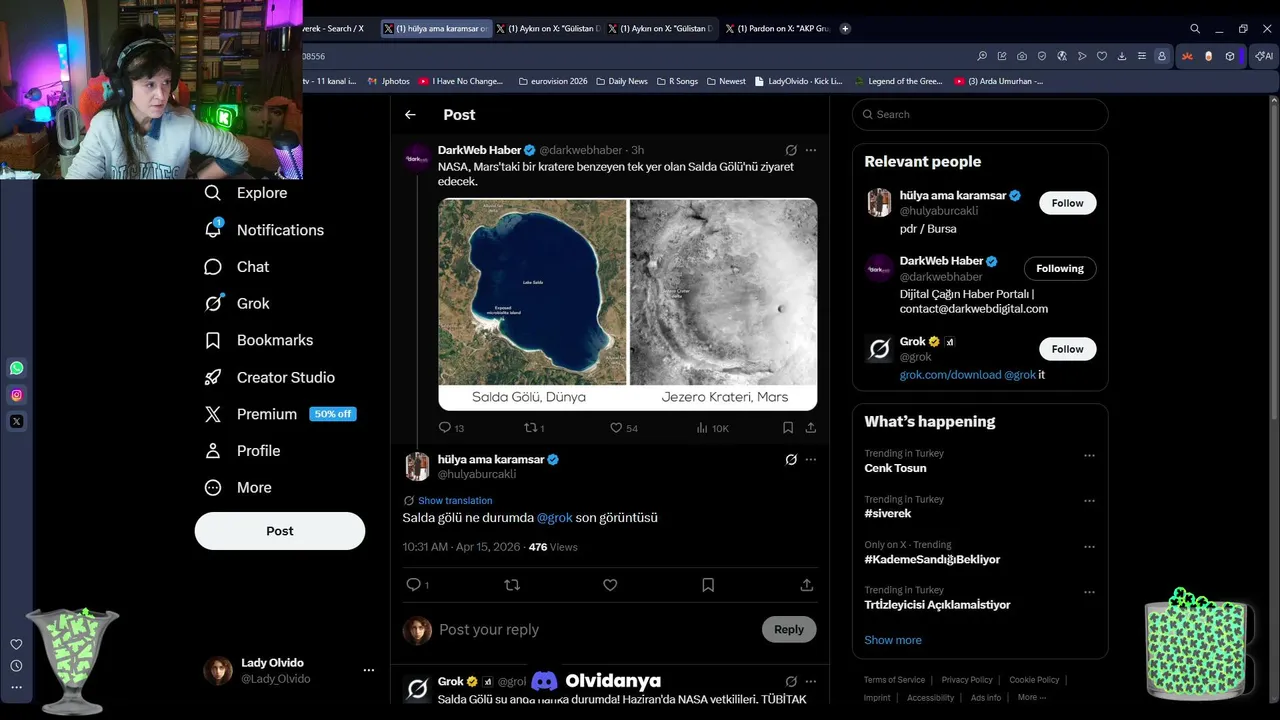Open grok.com/download link
The width and height of the screenshot is (1280, 720).
(x=950, y=375)
